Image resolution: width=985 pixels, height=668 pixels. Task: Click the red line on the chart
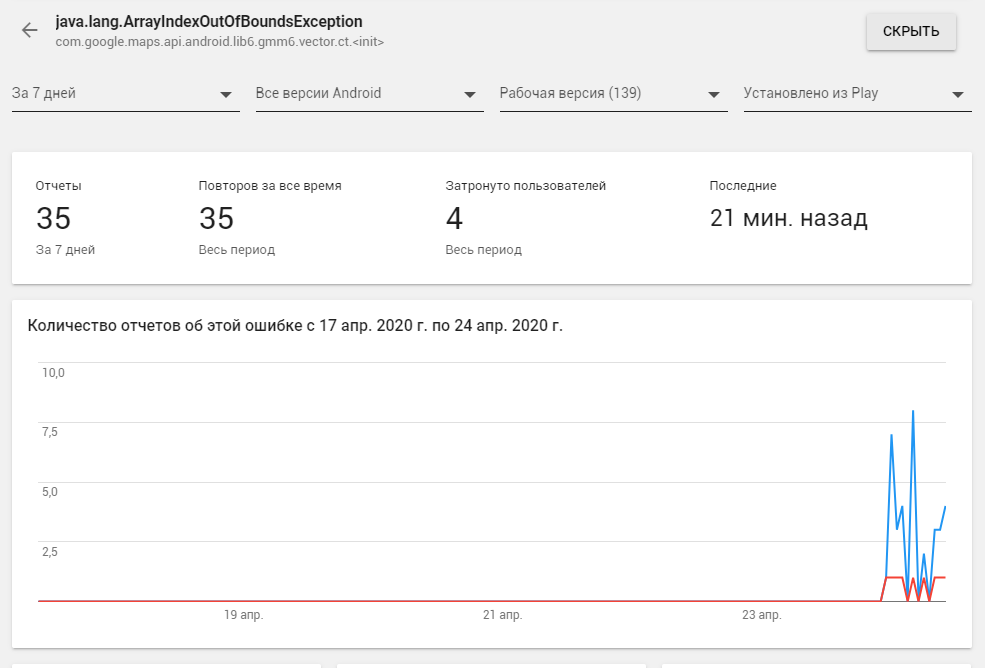[895, 578]
